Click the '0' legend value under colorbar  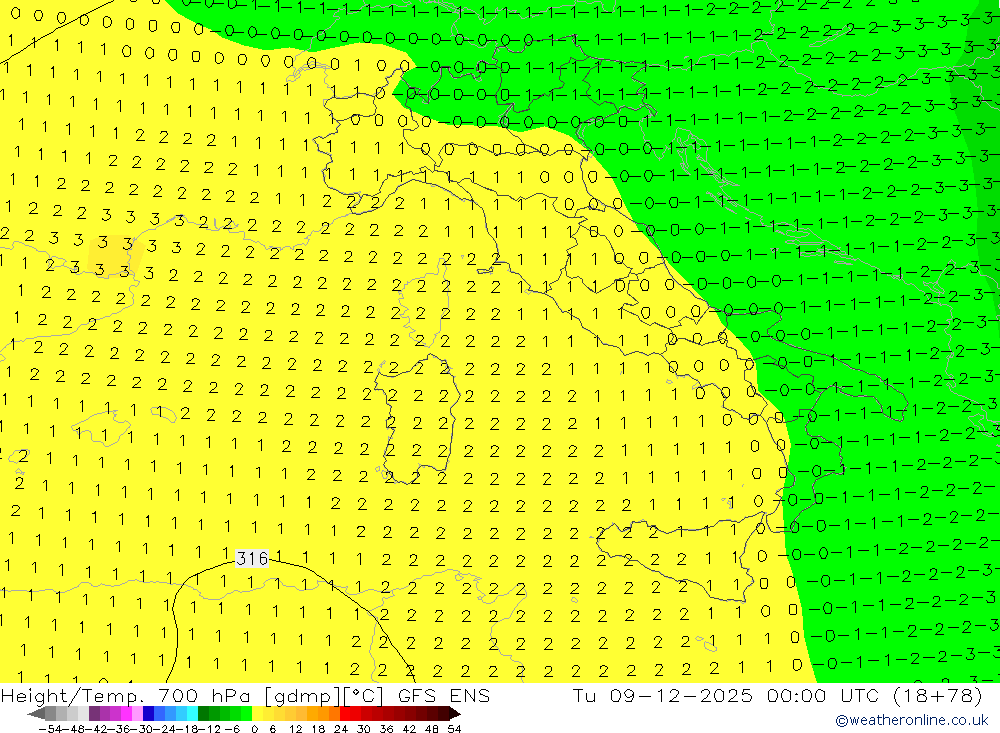click(254, 729)
